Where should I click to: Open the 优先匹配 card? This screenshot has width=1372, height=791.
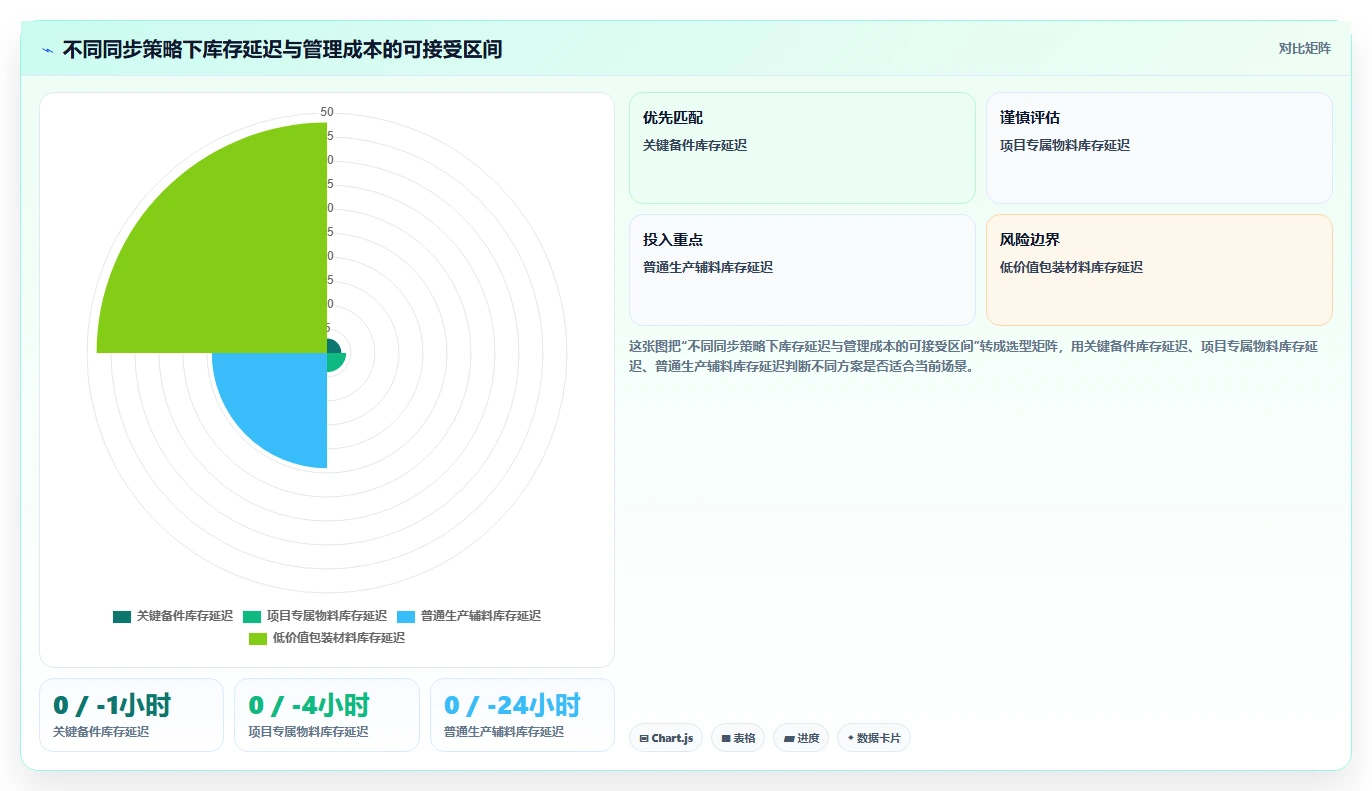point(802,148)
